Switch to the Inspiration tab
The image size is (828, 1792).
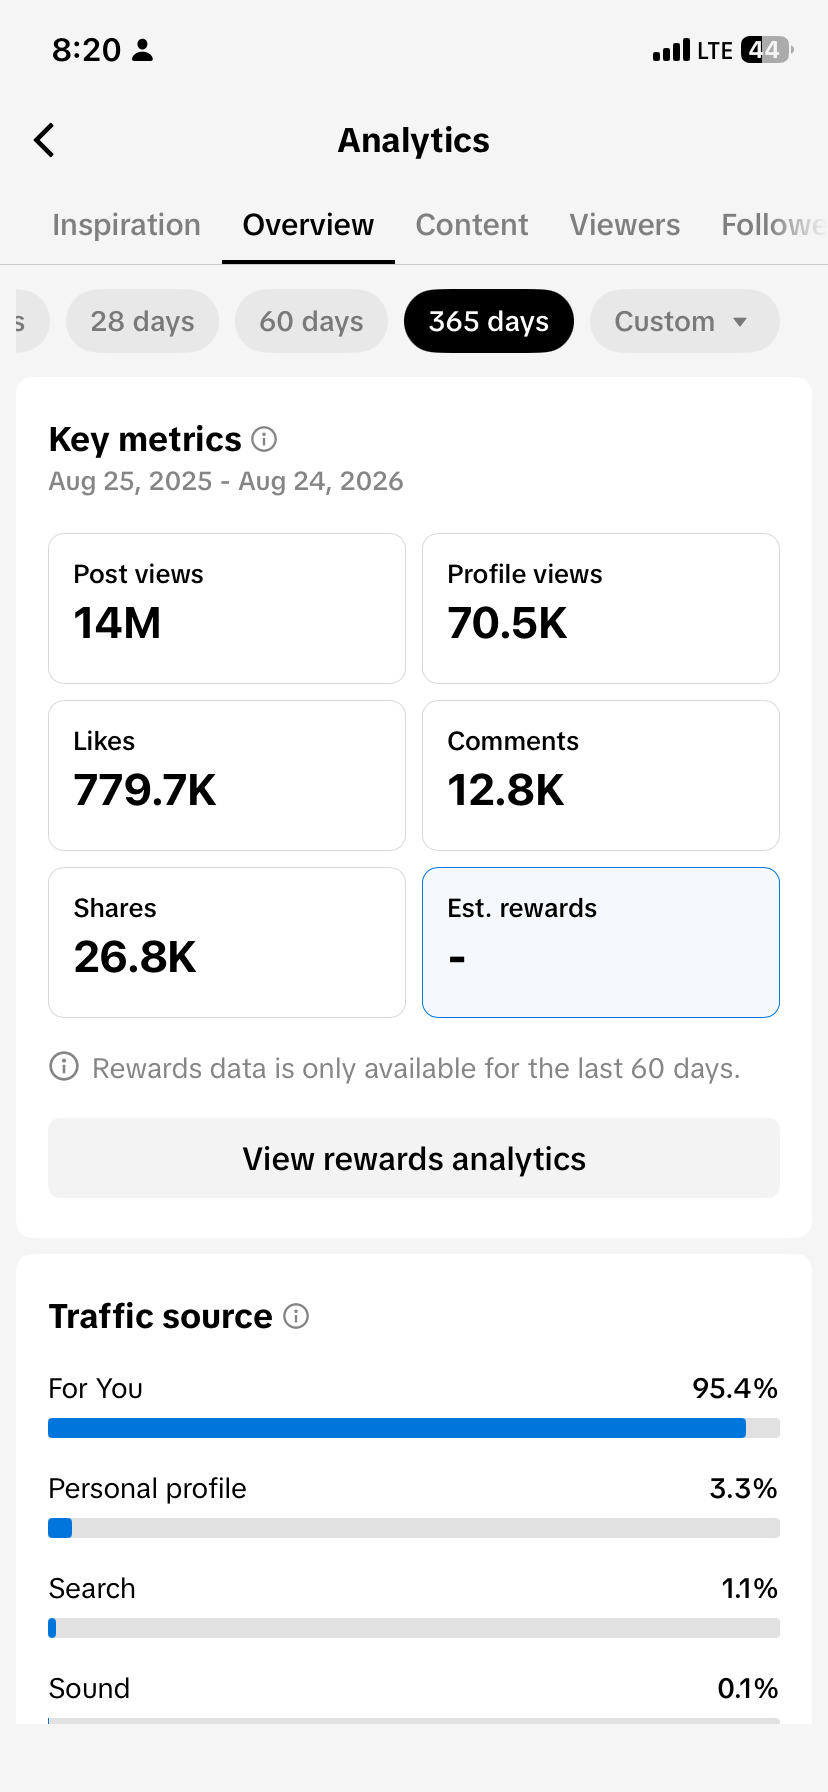126,225
